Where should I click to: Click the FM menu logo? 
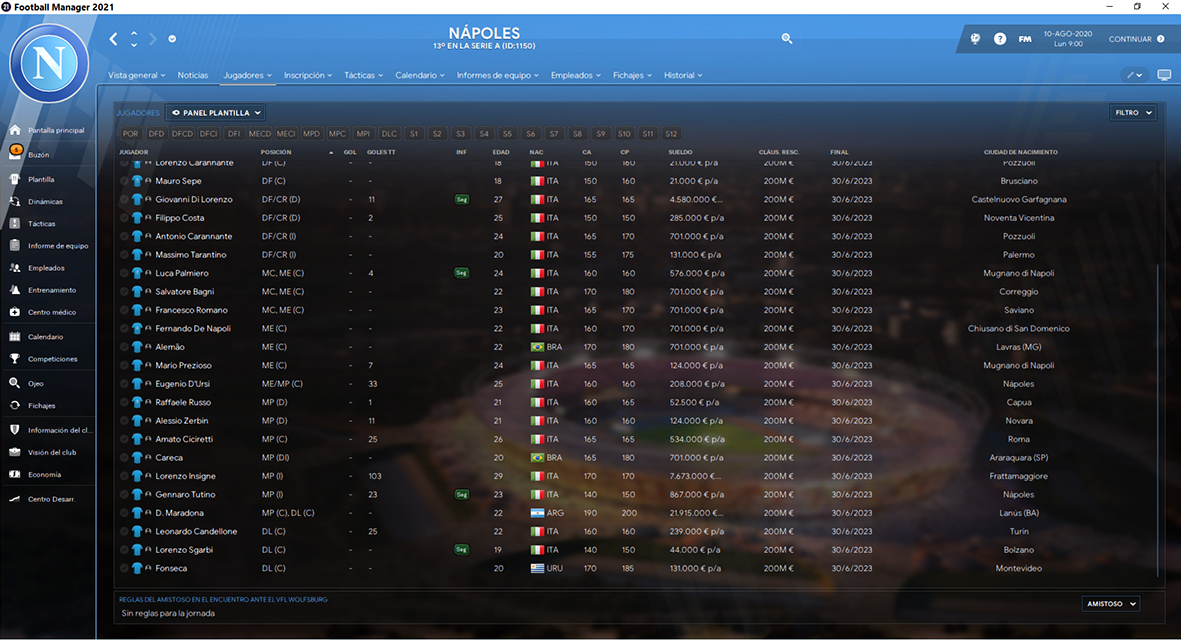click(x=1025, y=39)
